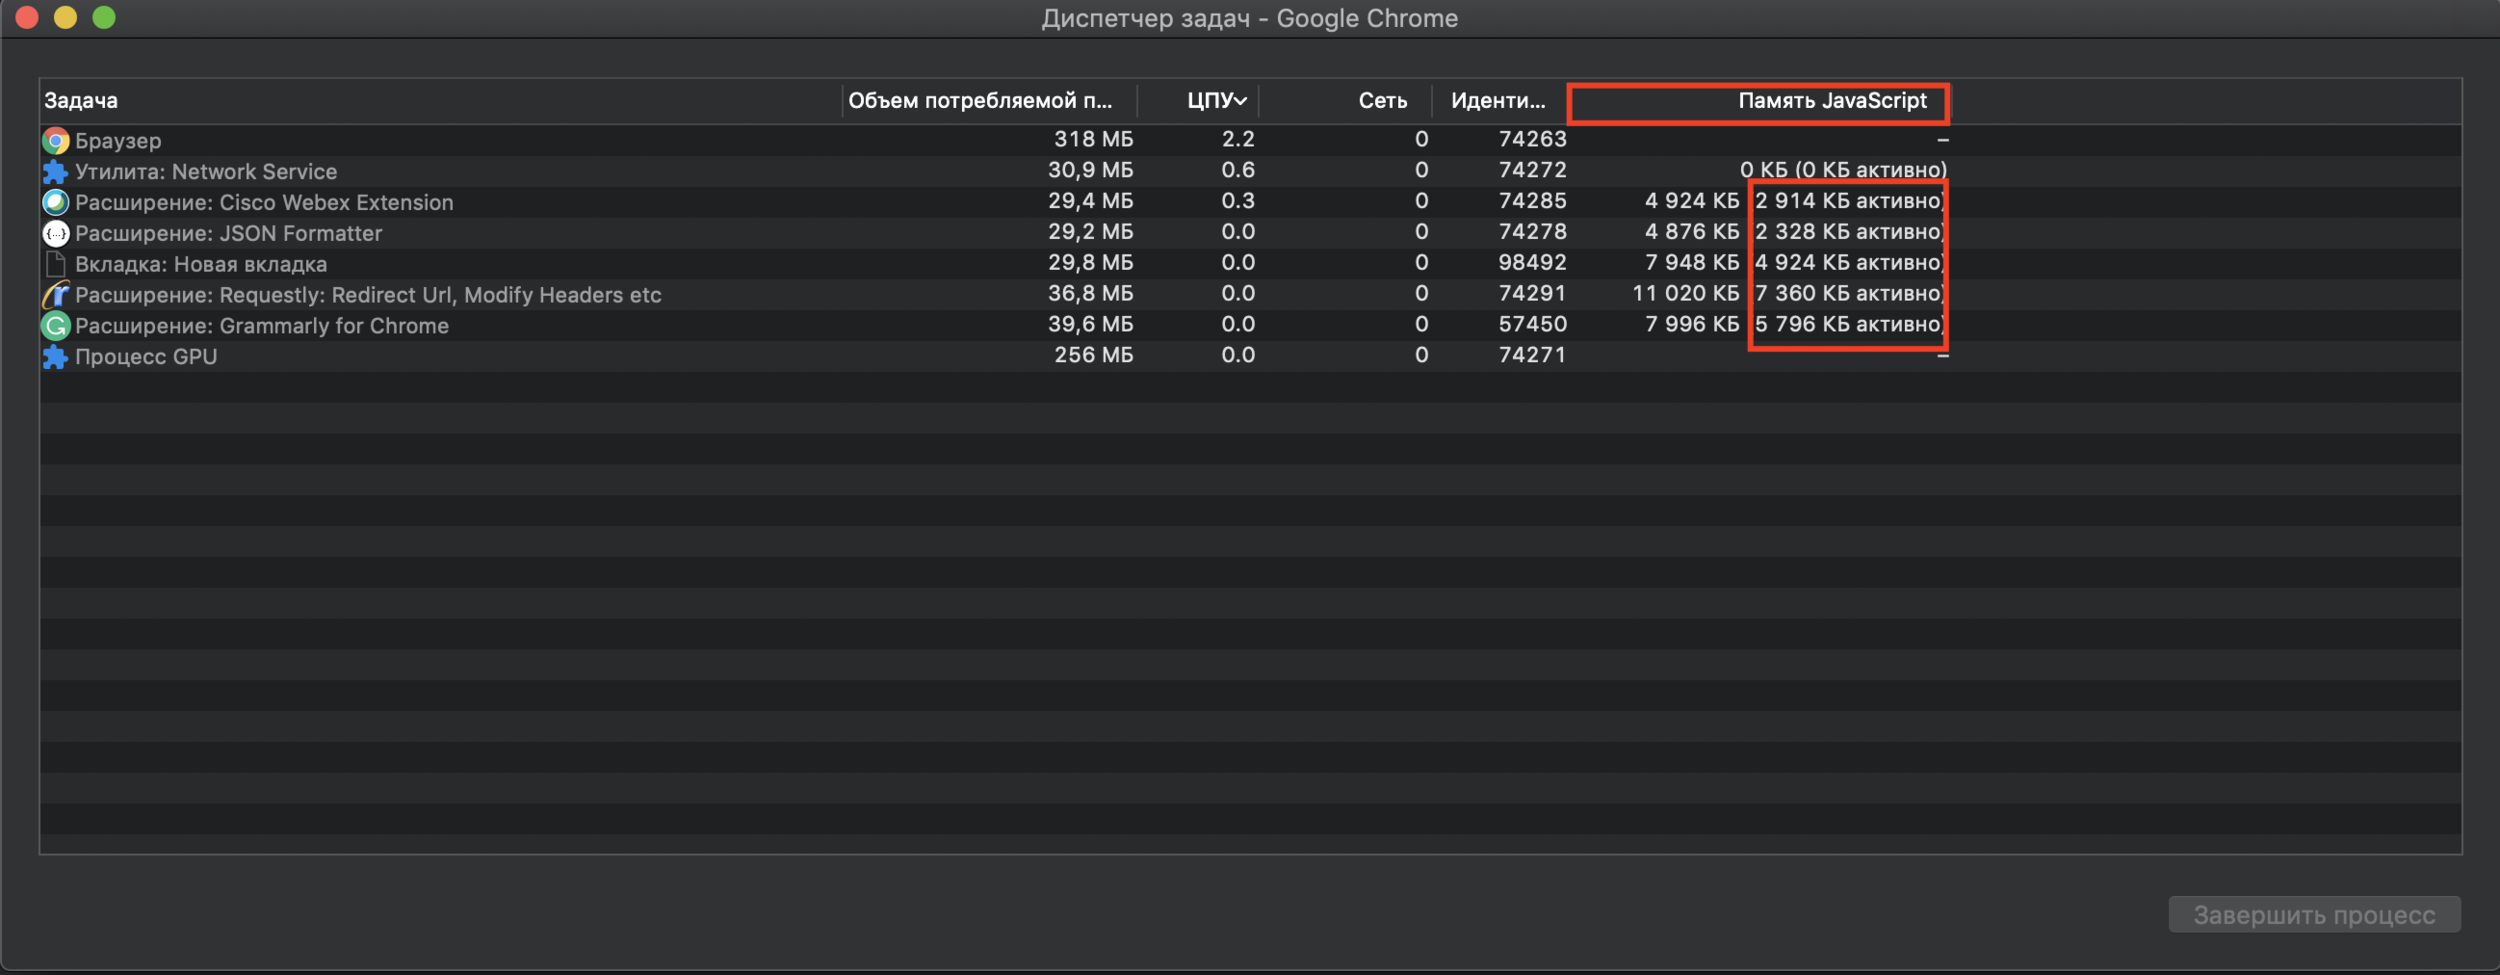Click the 29,8 МБ memory value
Image resolution: width=2500 pixels, height=975 pixels.
pos(1090,263)
